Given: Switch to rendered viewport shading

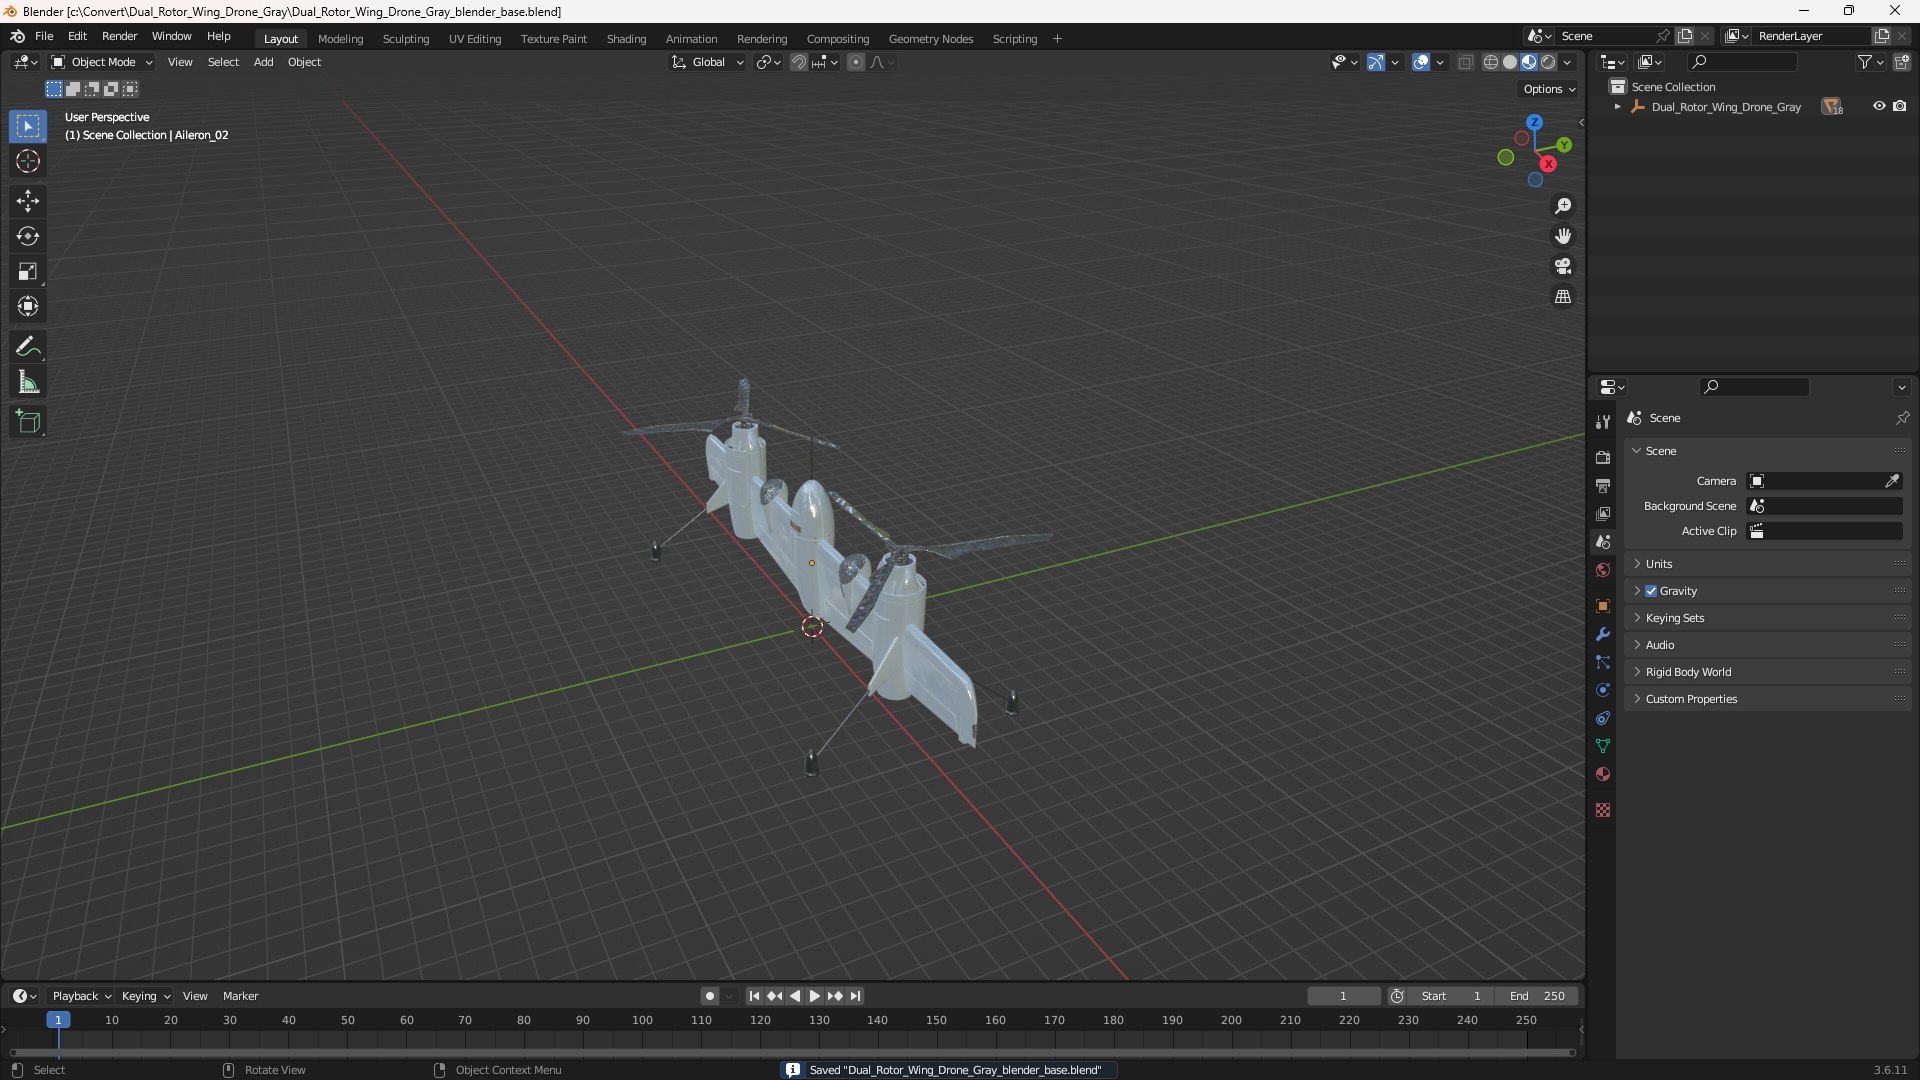Looking at the screenshot, I should [1548, 62].
